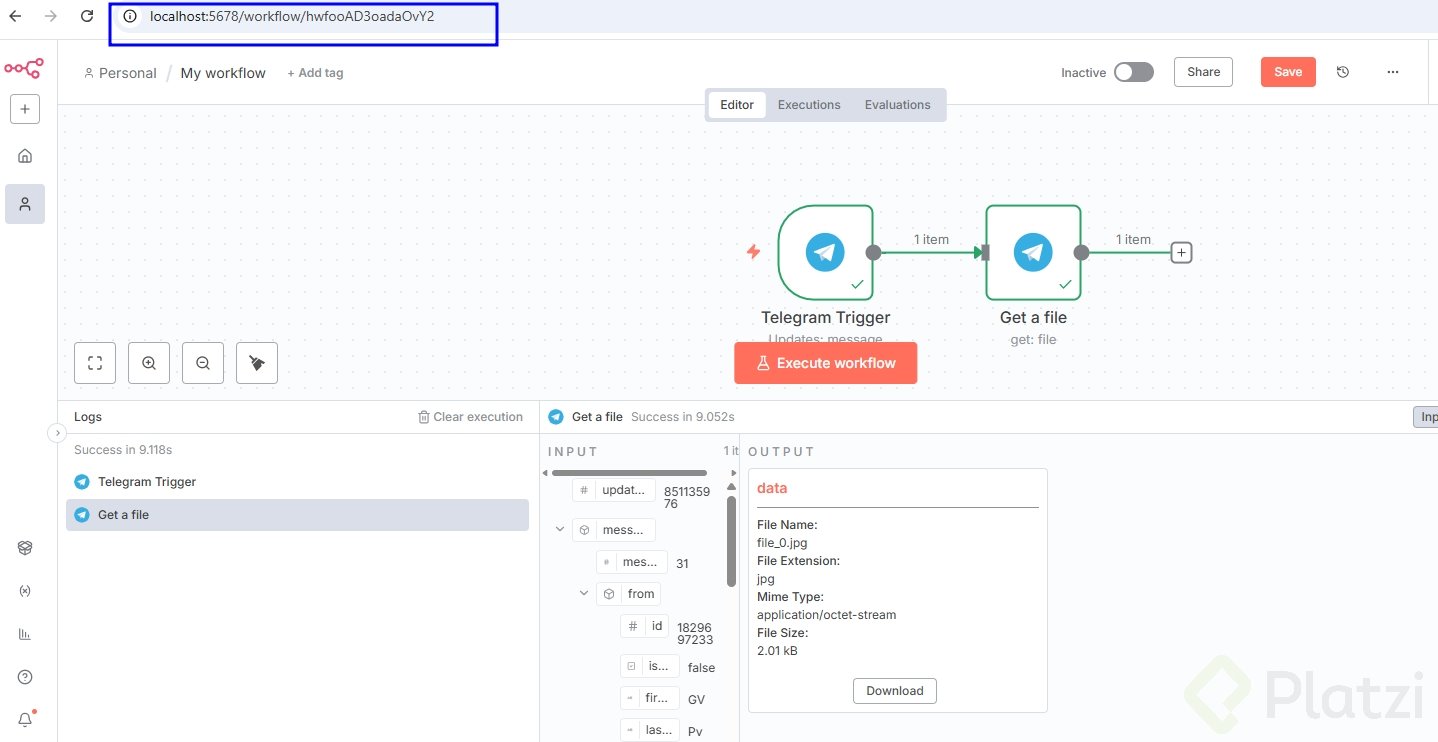This screenshot has width=1438, height=742.
Task: Click the 'updat...' field in input data
Action: point(614,490)
